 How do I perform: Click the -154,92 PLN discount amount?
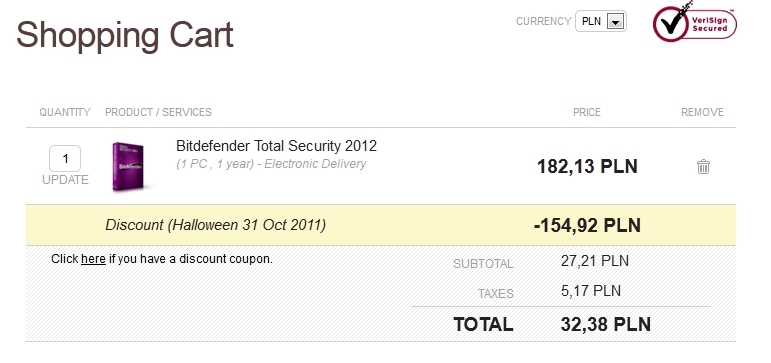coord(587,226)
